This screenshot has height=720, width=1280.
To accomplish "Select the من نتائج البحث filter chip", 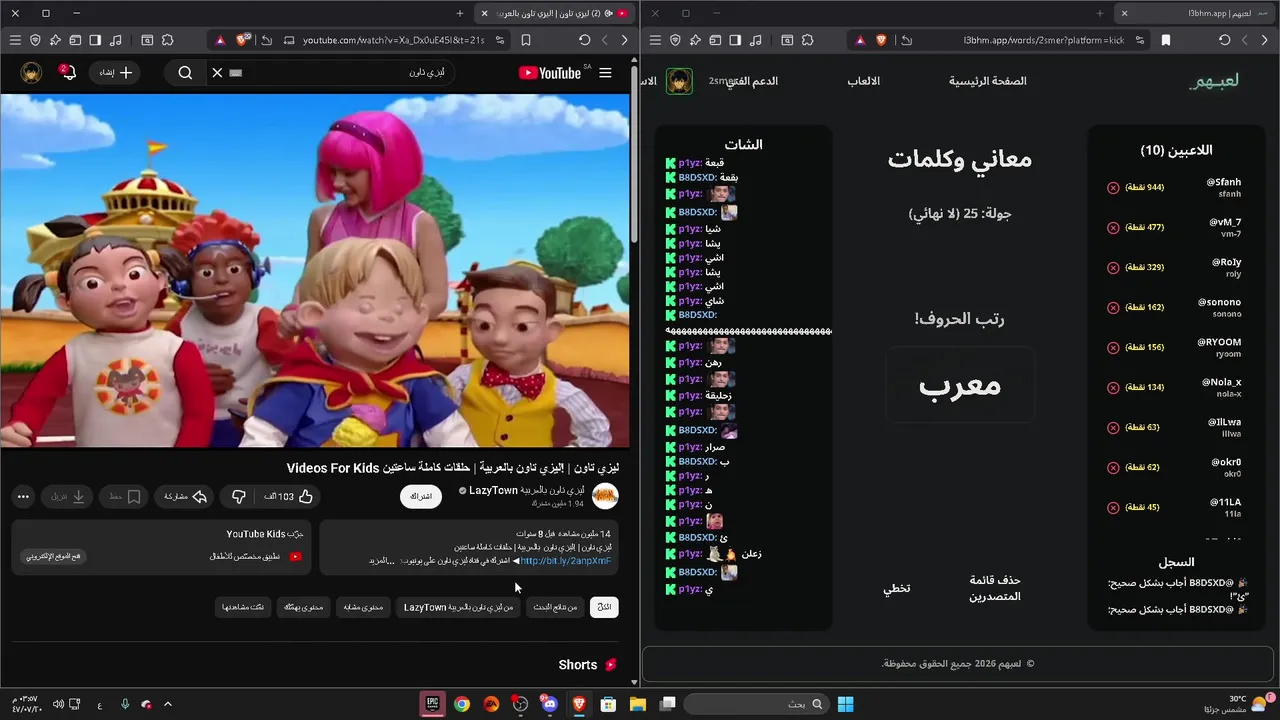I will click(554, 607).
